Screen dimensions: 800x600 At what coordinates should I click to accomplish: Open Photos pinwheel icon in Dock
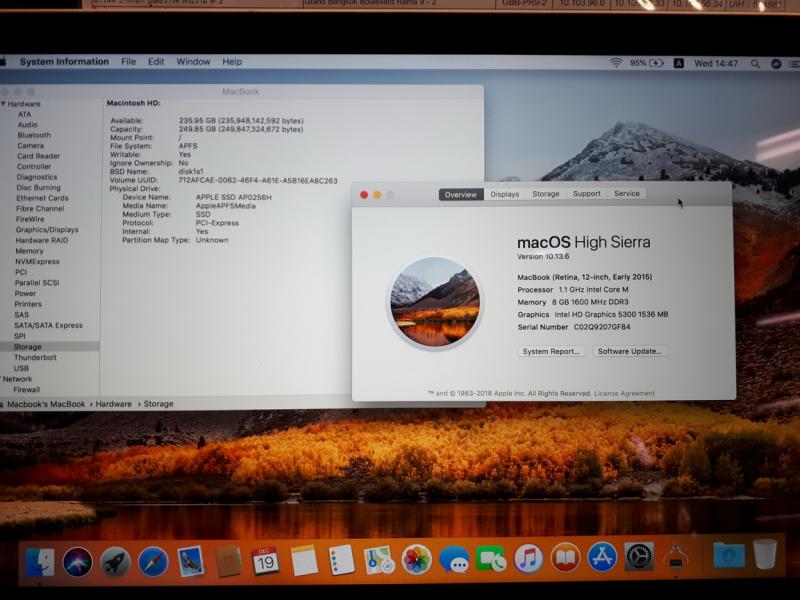pyautogui.click(x=416, y=560)
